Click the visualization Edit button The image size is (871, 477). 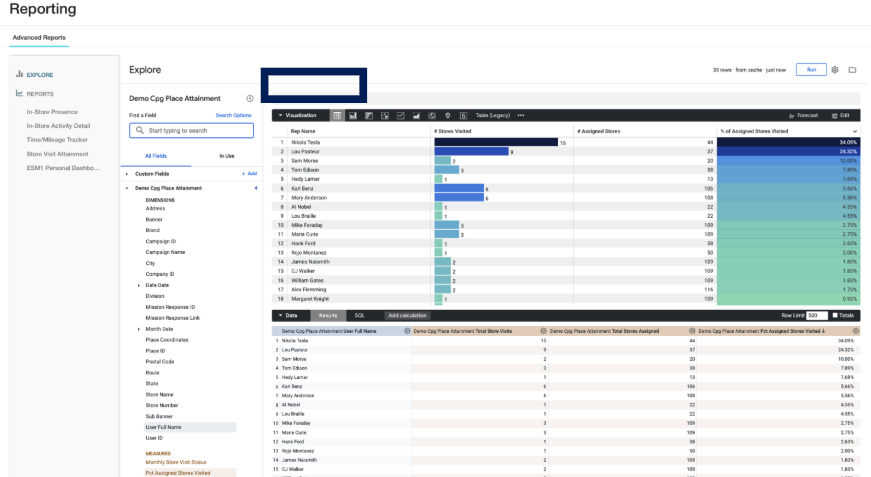[x=840, y=116]
